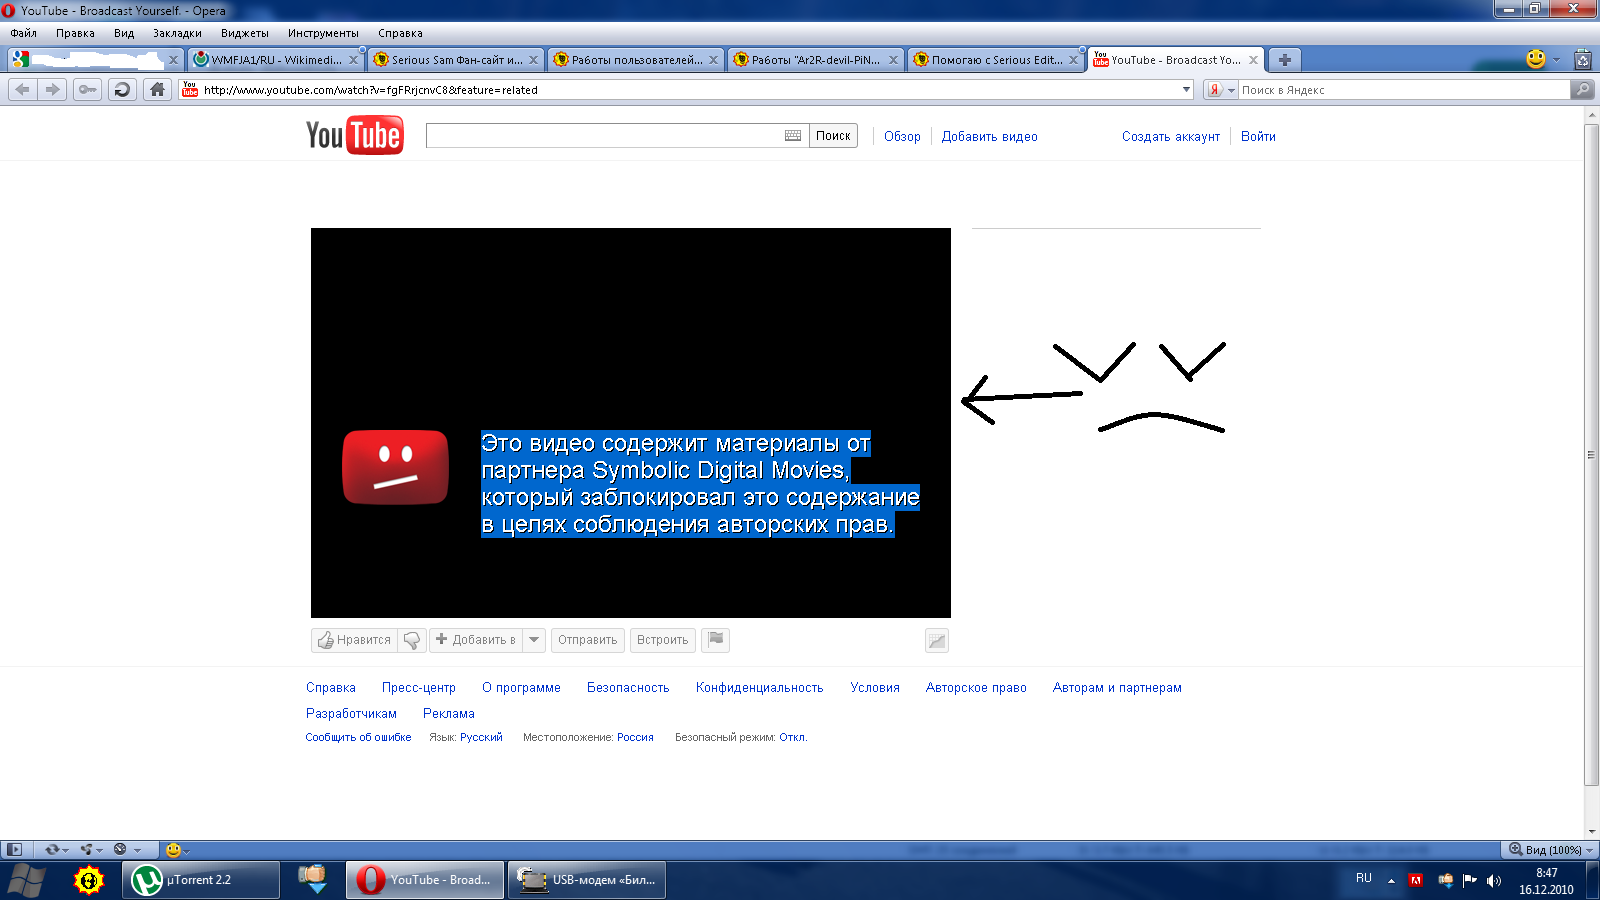This screenshot has width=1600, height=900.
Task: Close the YouTube - Broadcast Yo... tab
Action: tap(1253, 60)
